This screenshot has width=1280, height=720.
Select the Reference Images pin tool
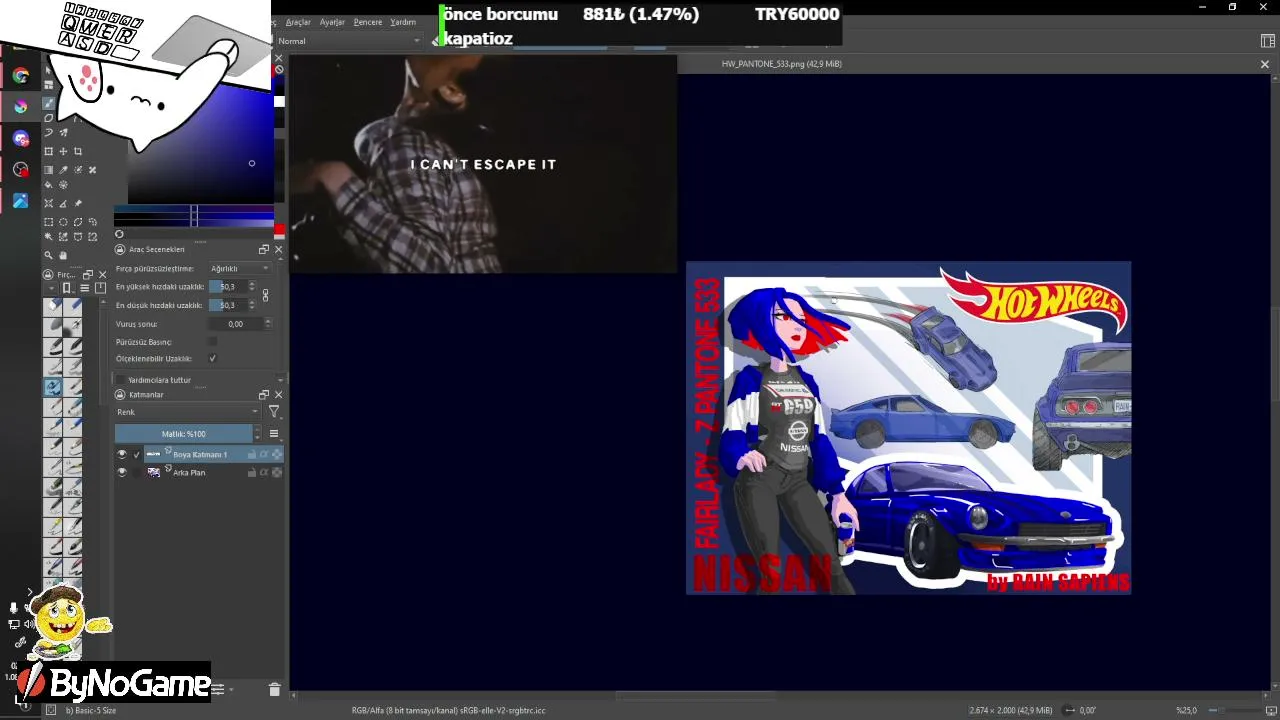[78, 203]
